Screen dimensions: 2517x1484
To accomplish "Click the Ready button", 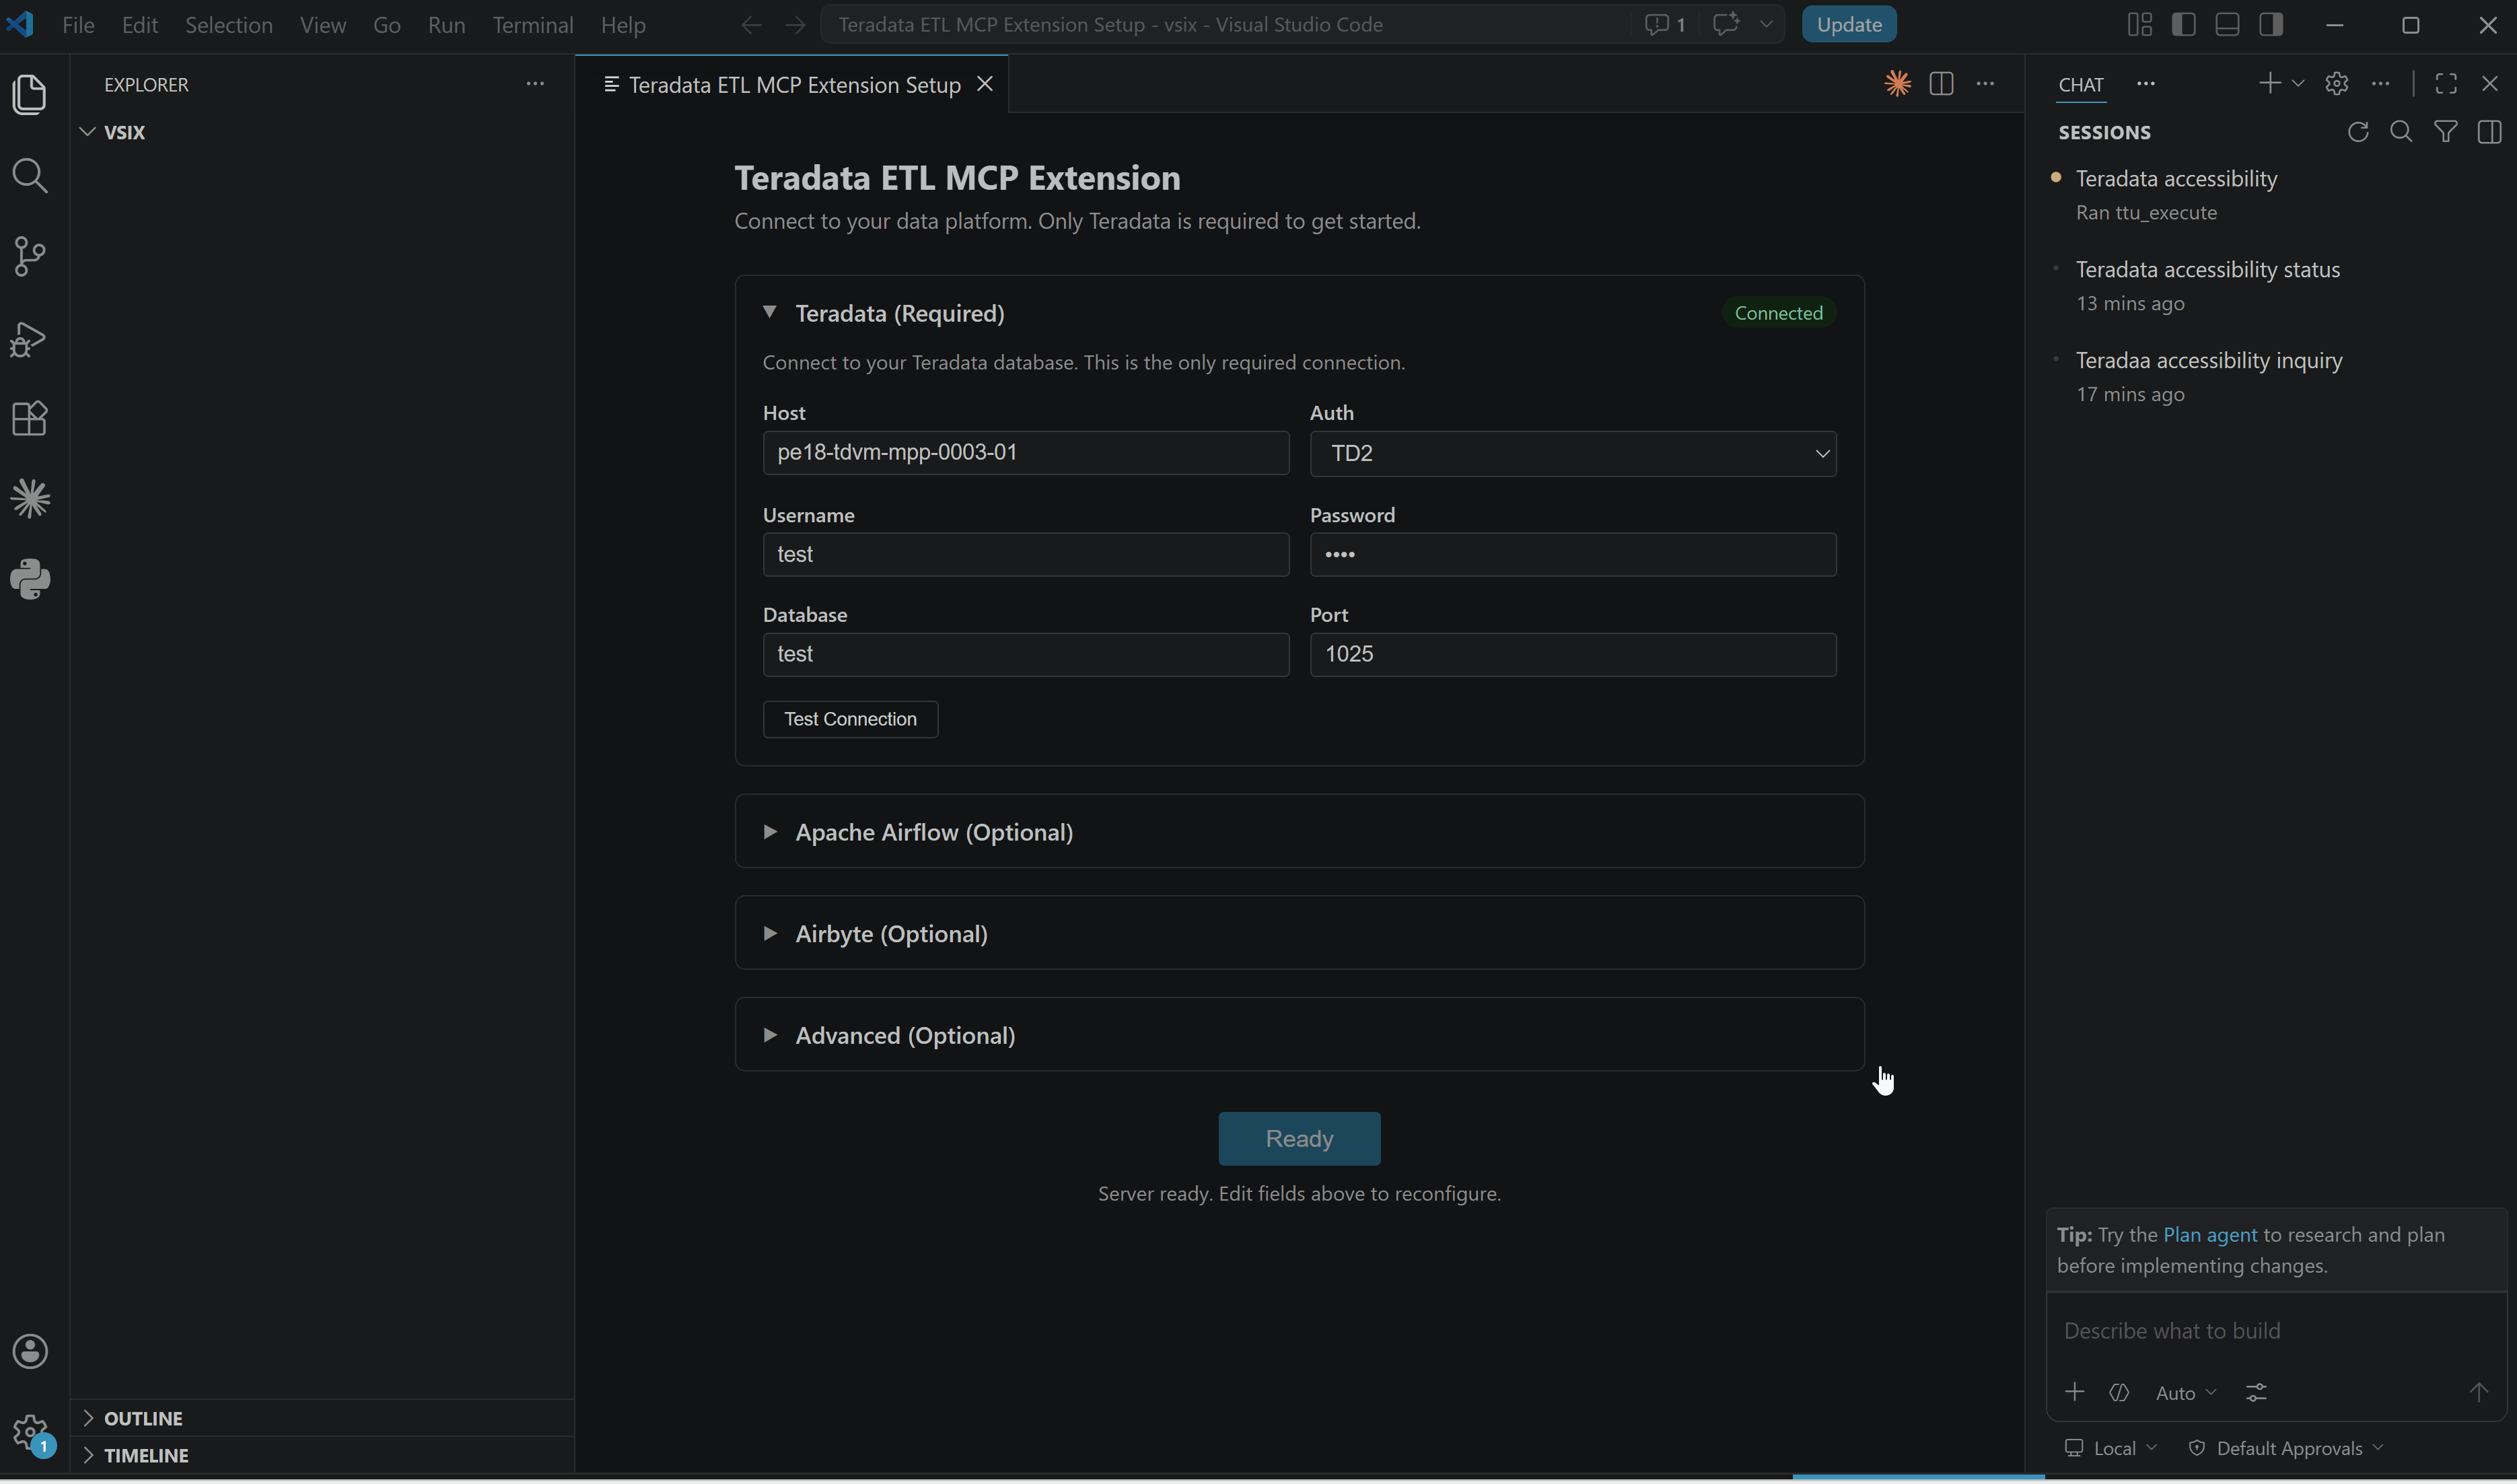I will tap(1299, 1138).
